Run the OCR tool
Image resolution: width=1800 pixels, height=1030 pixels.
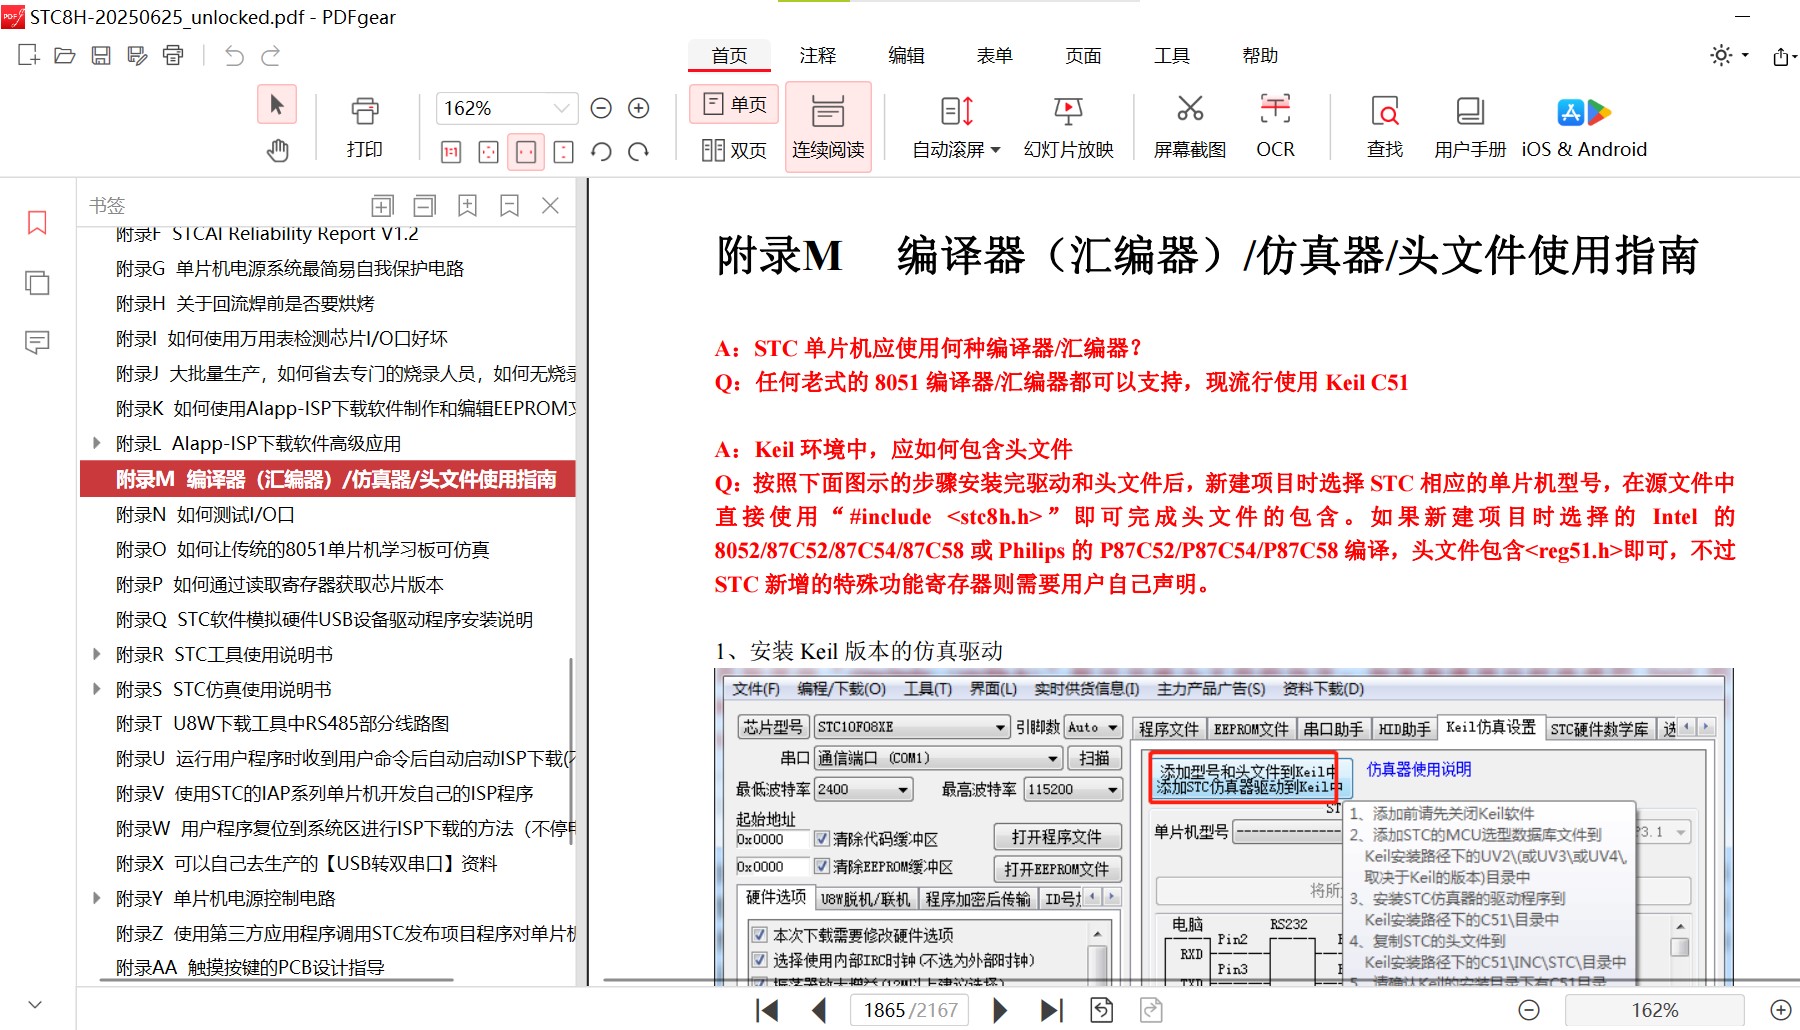(x=1275, y=127)
